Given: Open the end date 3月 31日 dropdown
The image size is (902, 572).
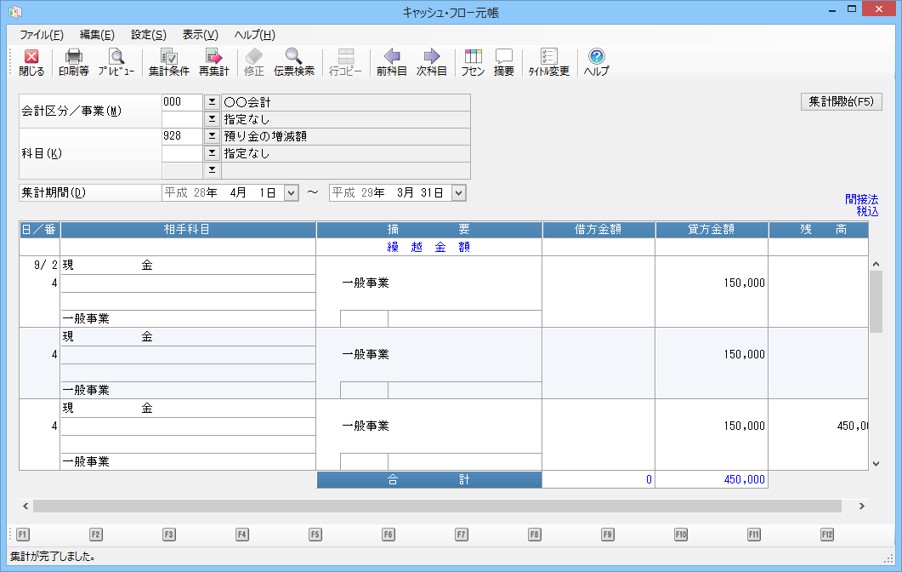Looking at the screenshot, I should coord(458,192).
